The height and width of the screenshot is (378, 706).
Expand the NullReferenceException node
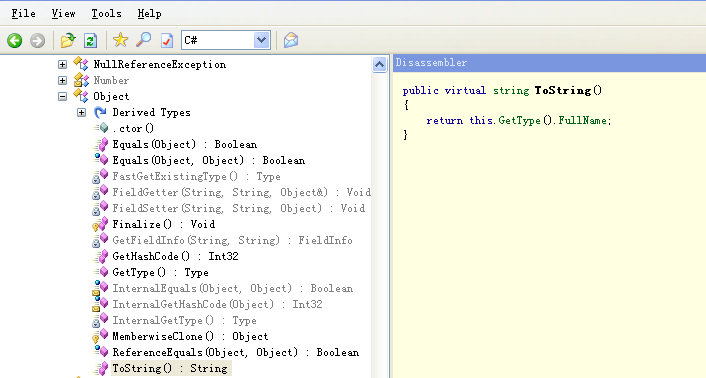point(63,64)
